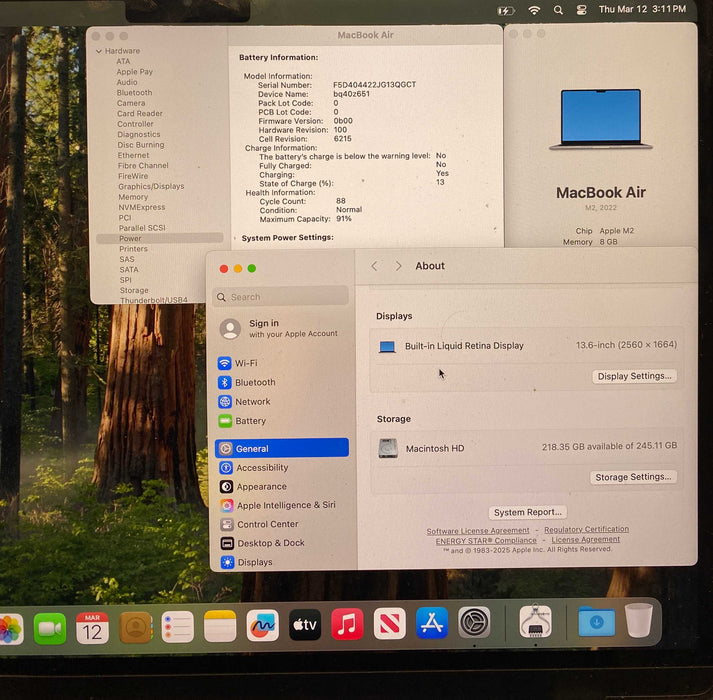Open System Information icon in Dock

(x=535, y=621)
